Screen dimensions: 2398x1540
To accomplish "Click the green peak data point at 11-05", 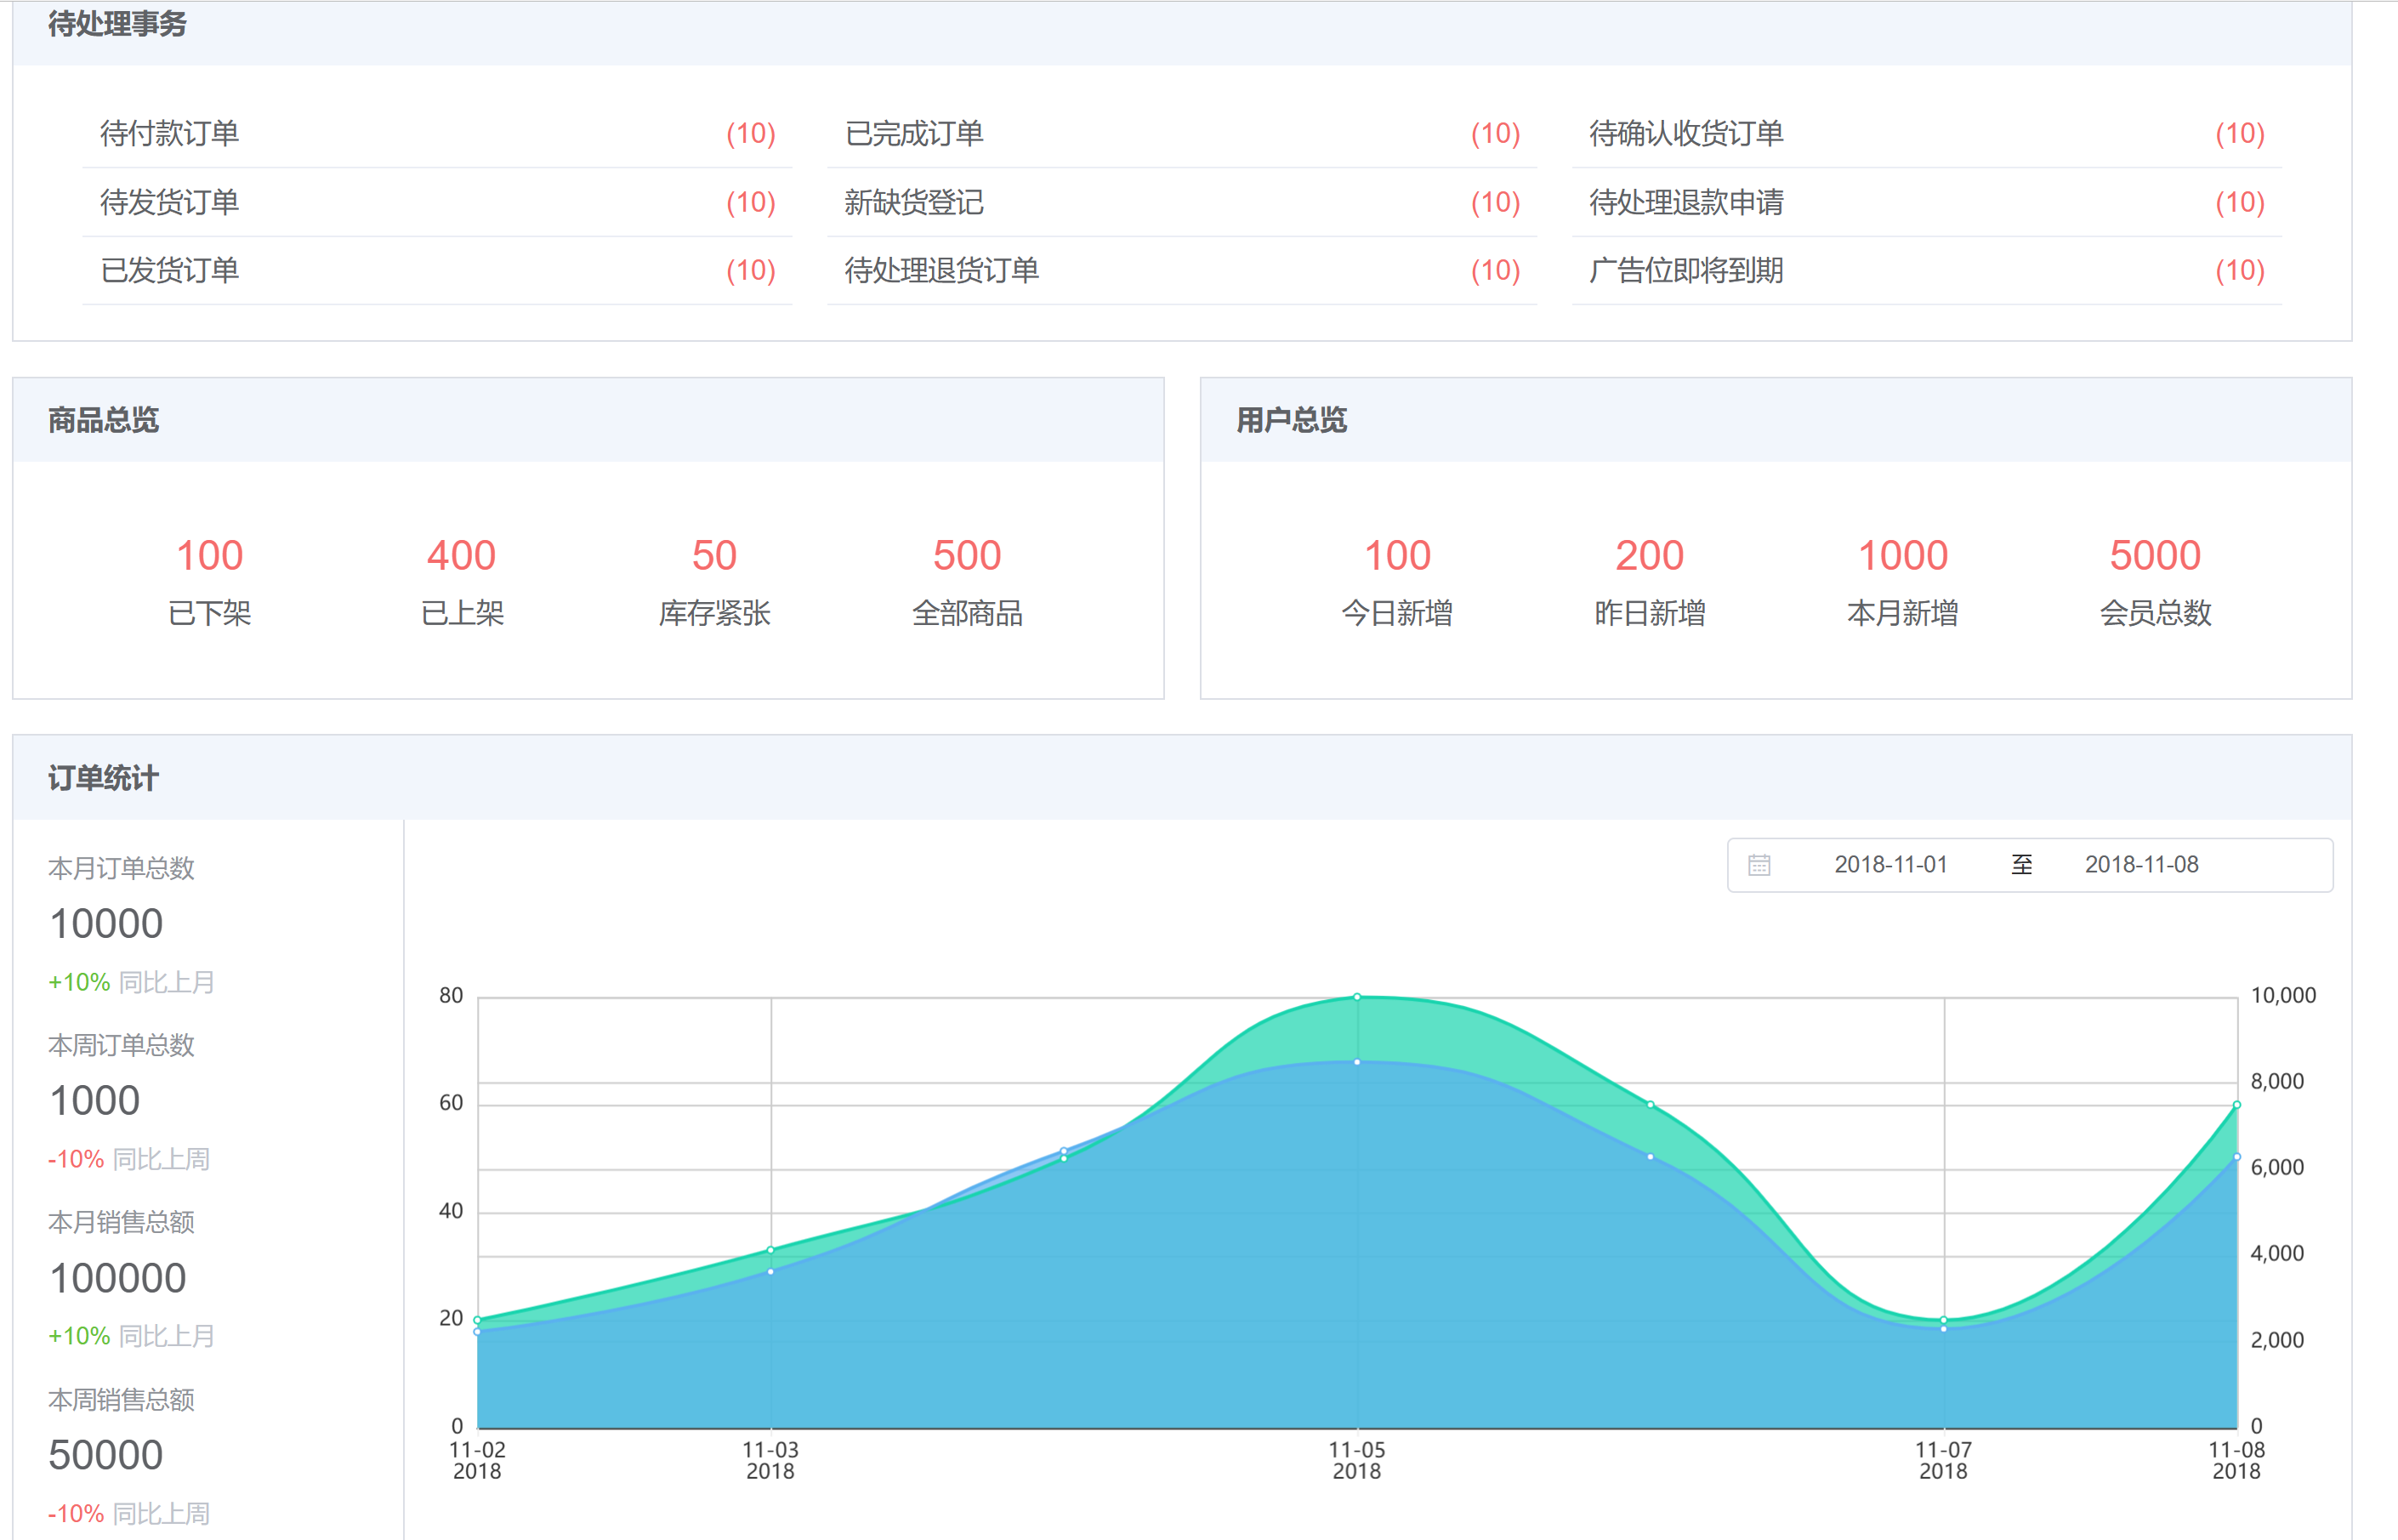I will point(1357,997).
